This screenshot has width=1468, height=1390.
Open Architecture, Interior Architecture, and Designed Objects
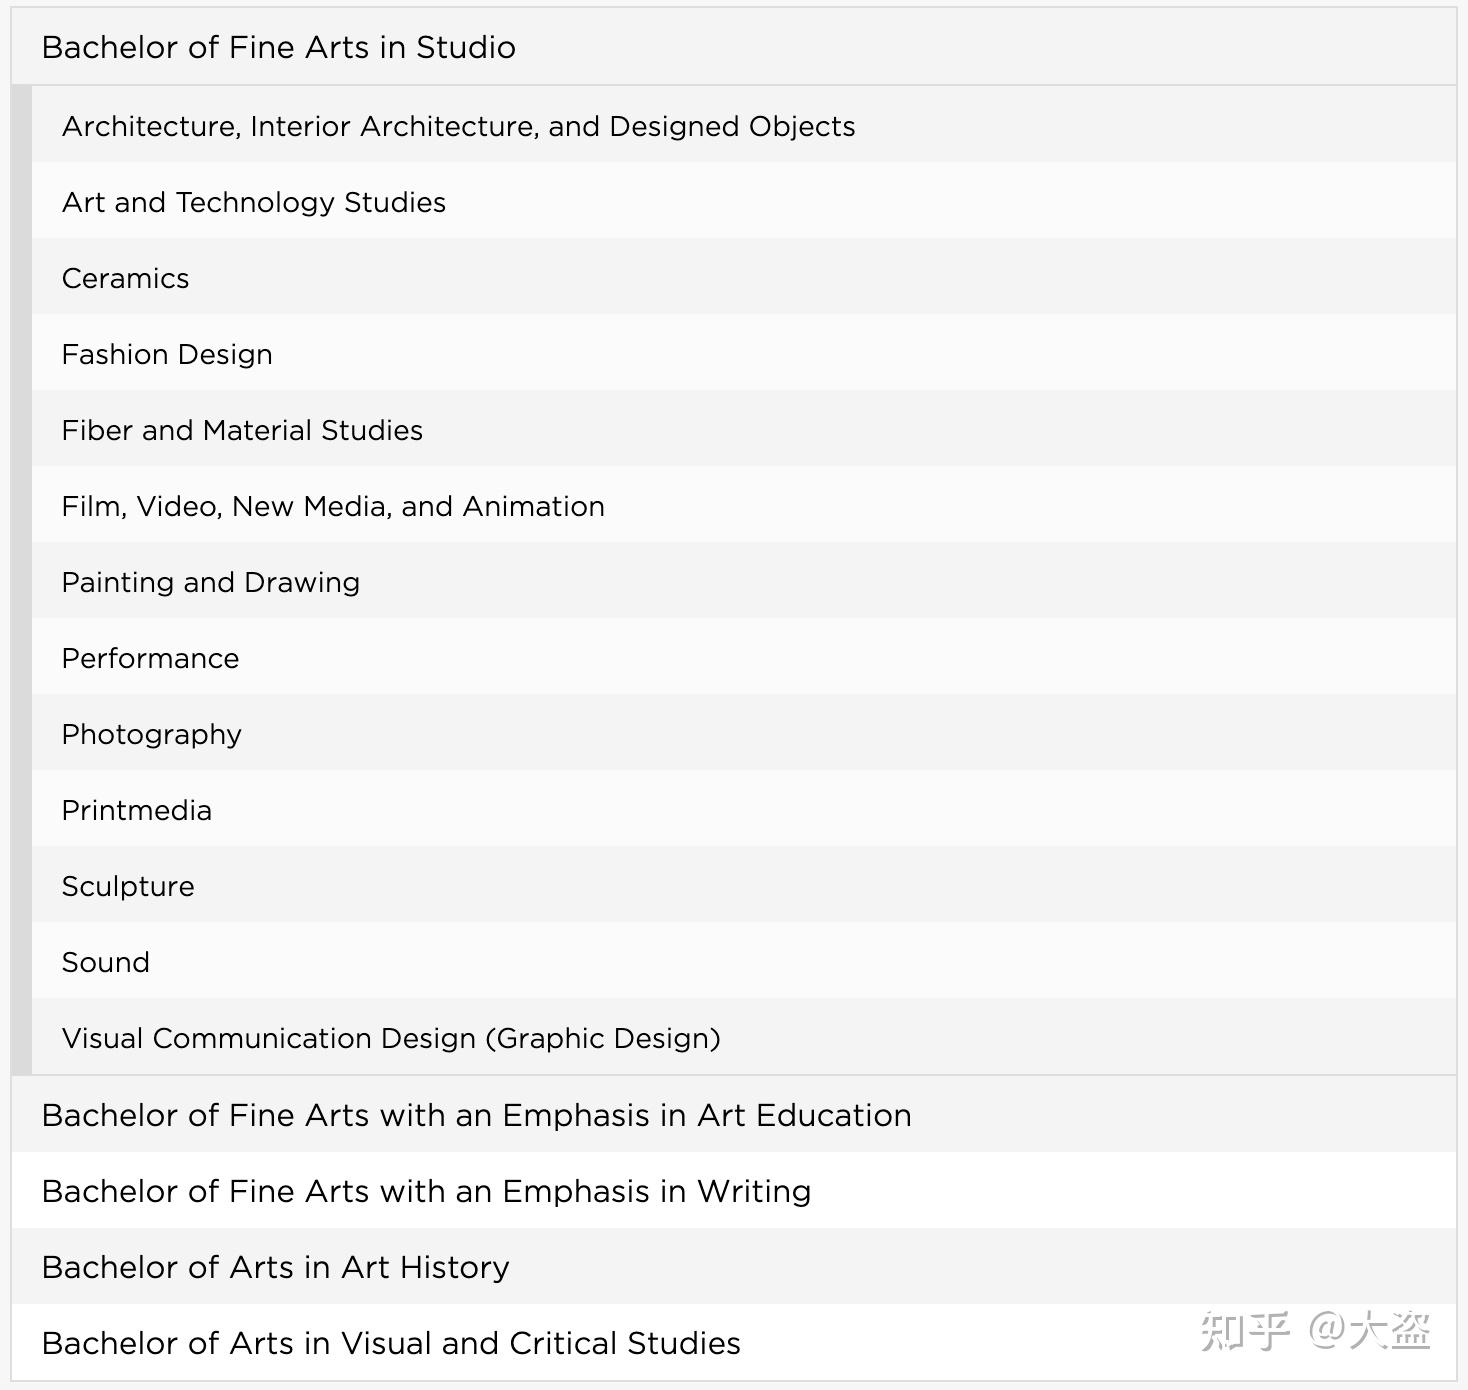click(458, 126)
